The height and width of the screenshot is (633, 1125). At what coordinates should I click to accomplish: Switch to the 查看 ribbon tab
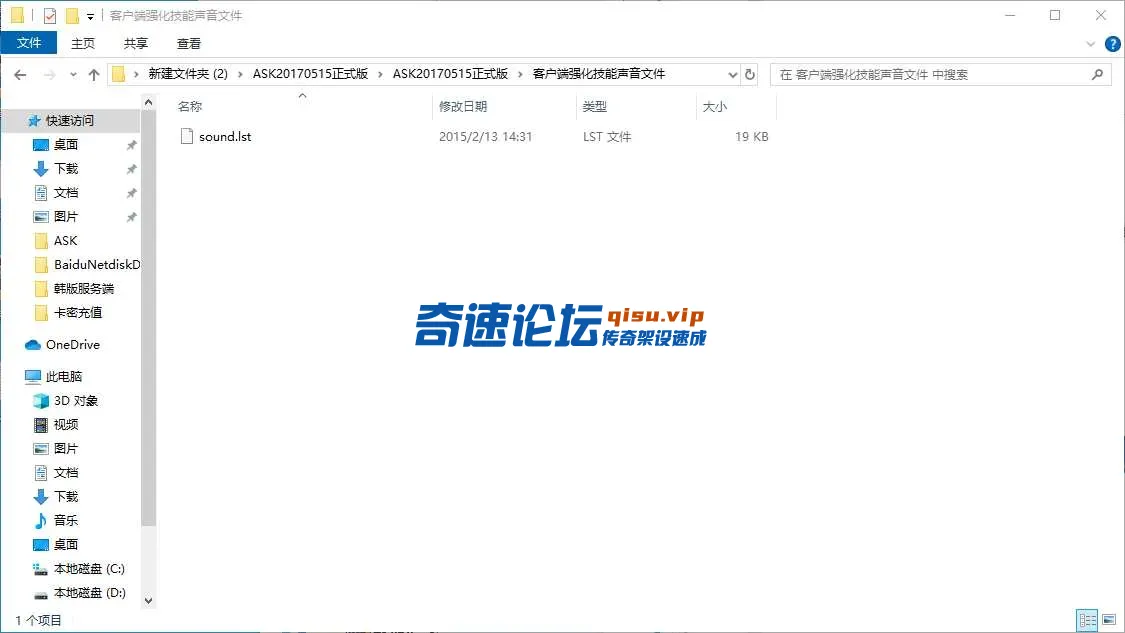click(189, 44)
